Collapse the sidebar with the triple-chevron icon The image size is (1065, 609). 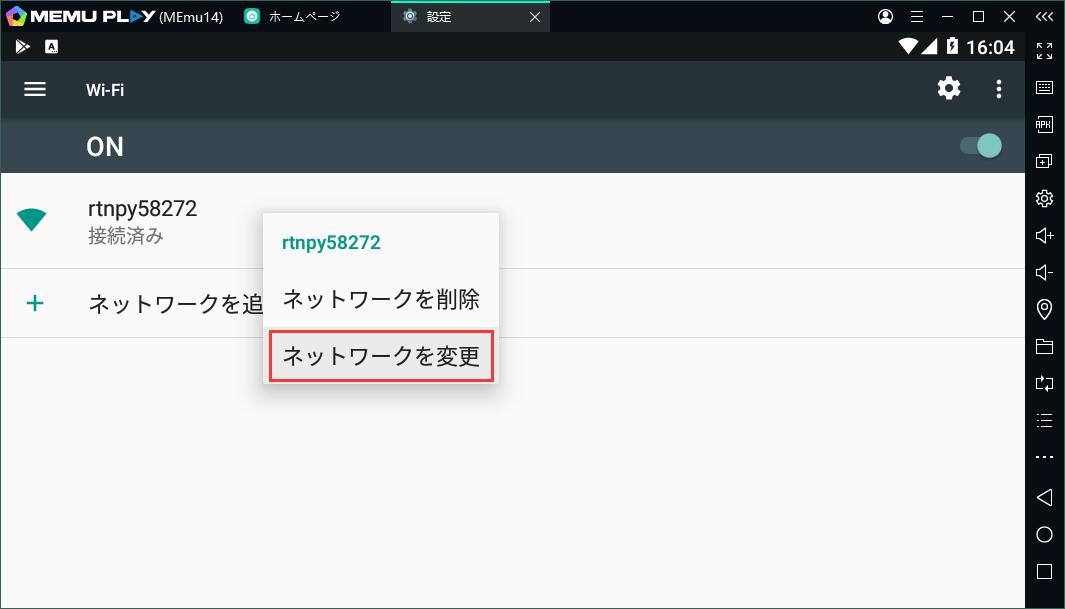[x=1044, y=17]
